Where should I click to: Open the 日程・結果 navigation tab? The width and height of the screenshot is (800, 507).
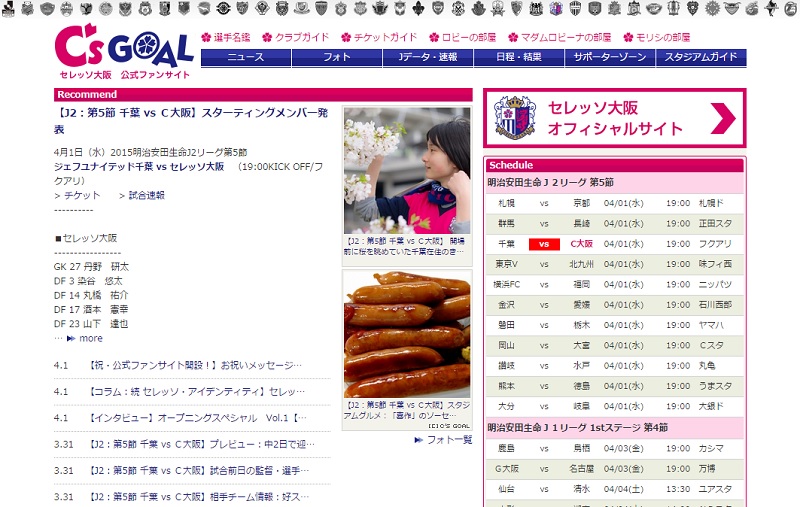(519, 58)
